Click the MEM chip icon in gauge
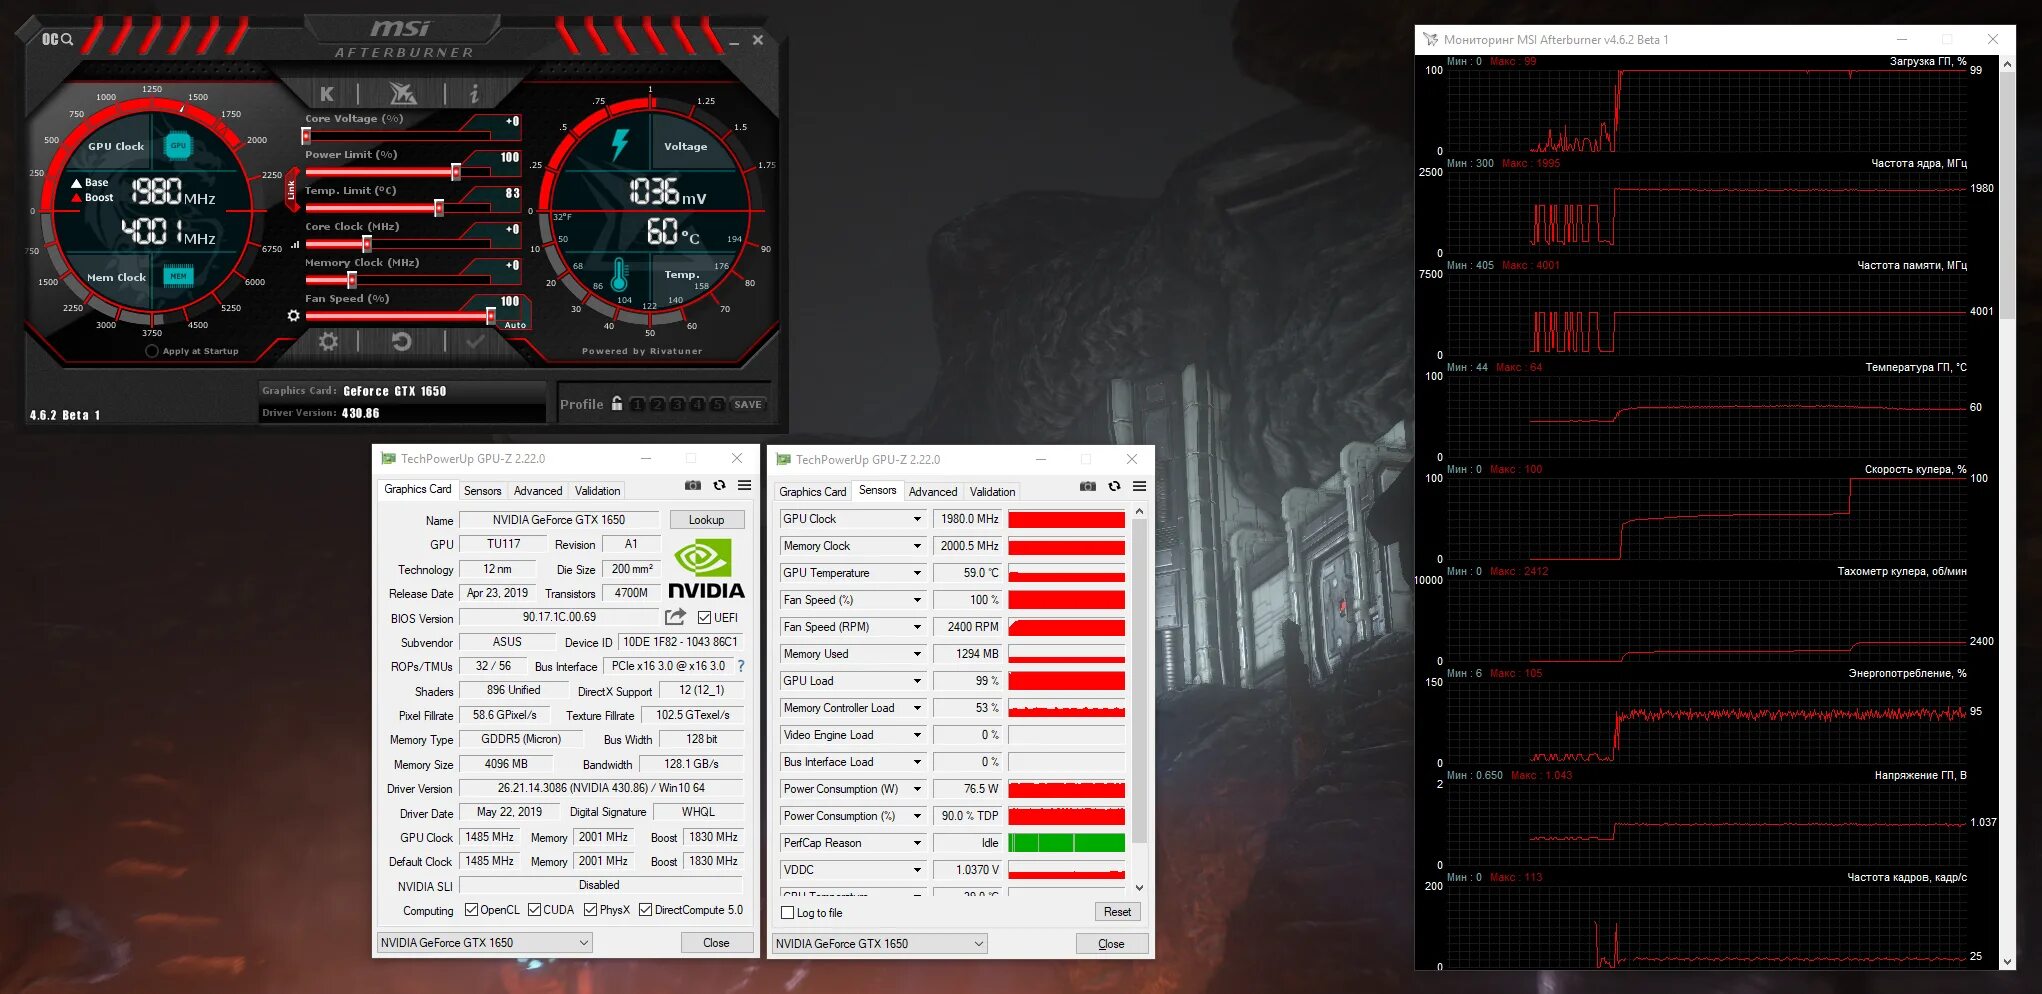 178,276
